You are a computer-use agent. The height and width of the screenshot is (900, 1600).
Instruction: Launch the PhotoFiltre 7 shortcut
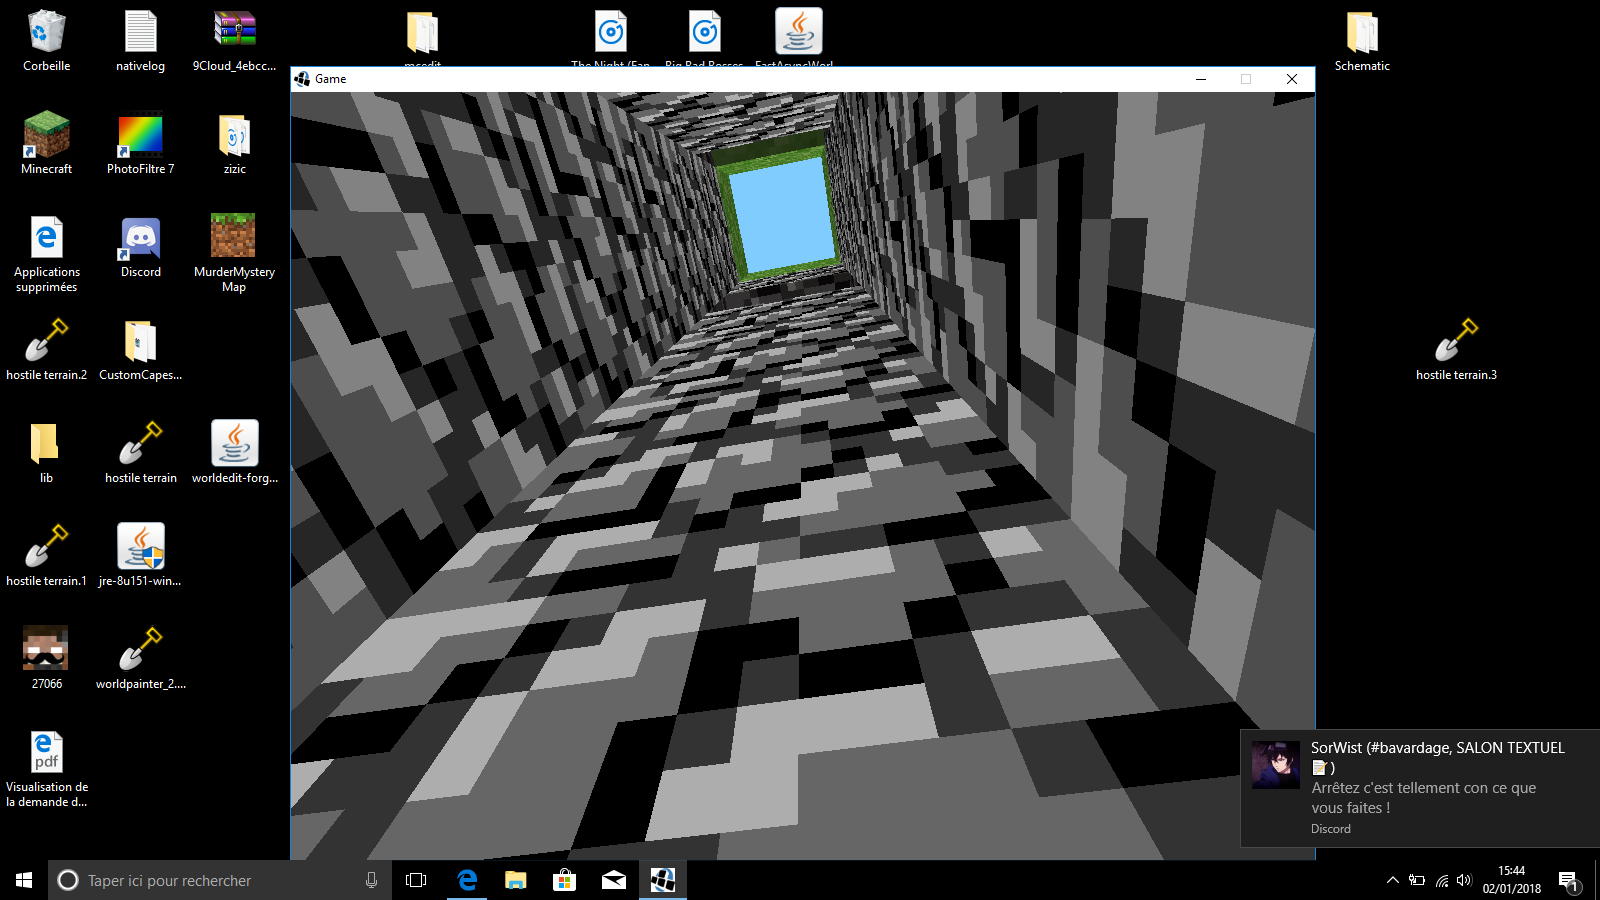tap(140, 135)
